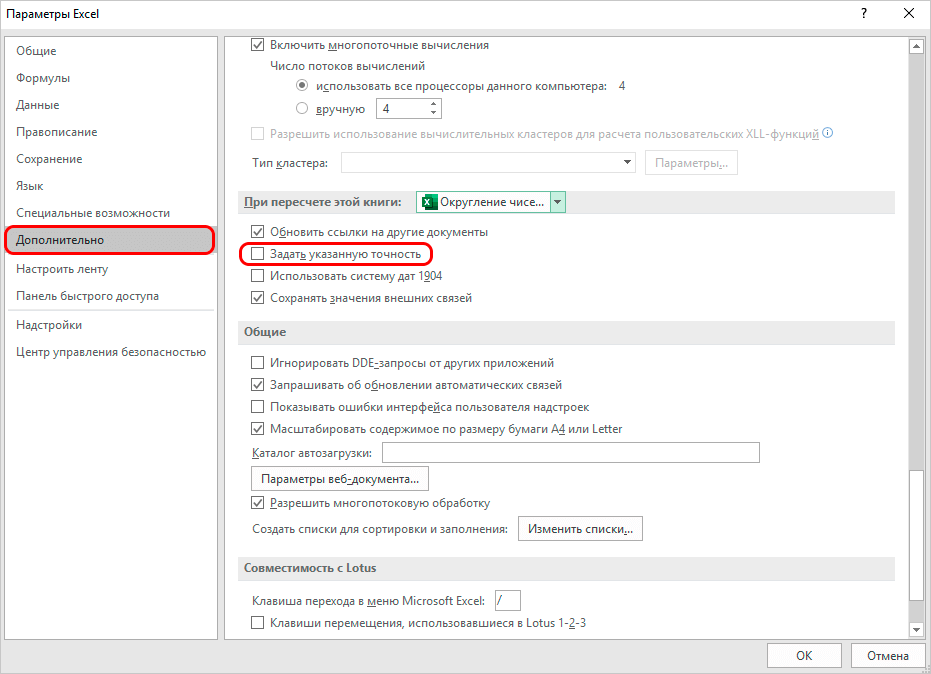Open the Тип кластера combo box
Image resolution: width=931 pixels, height=674 pixels.
tap(488, 162)
